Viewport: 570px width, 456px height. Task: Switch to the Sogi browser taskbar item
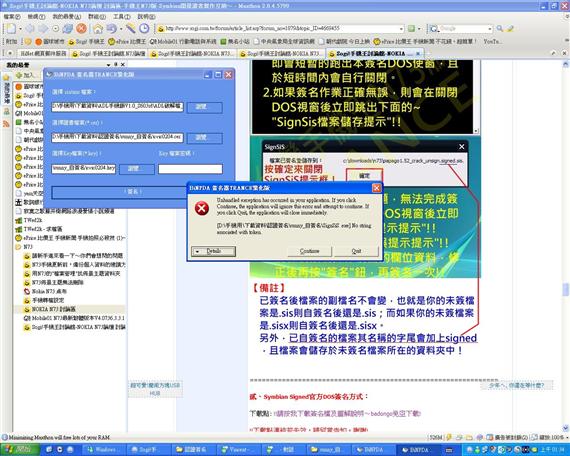(x=148, y=449)
